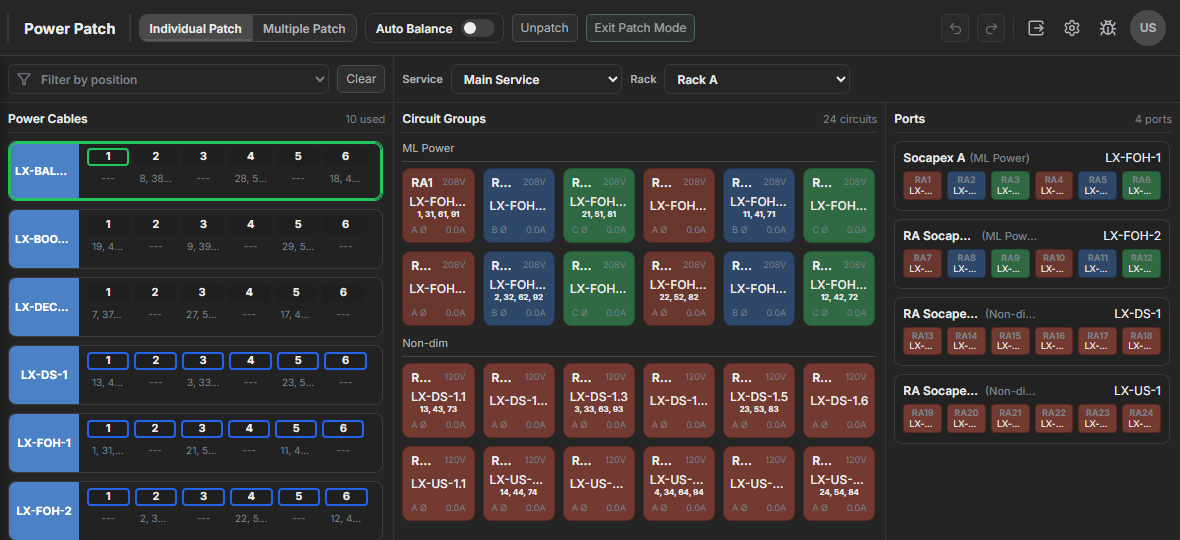Select the LX-BAL power cable label

[x=44, y=171]
